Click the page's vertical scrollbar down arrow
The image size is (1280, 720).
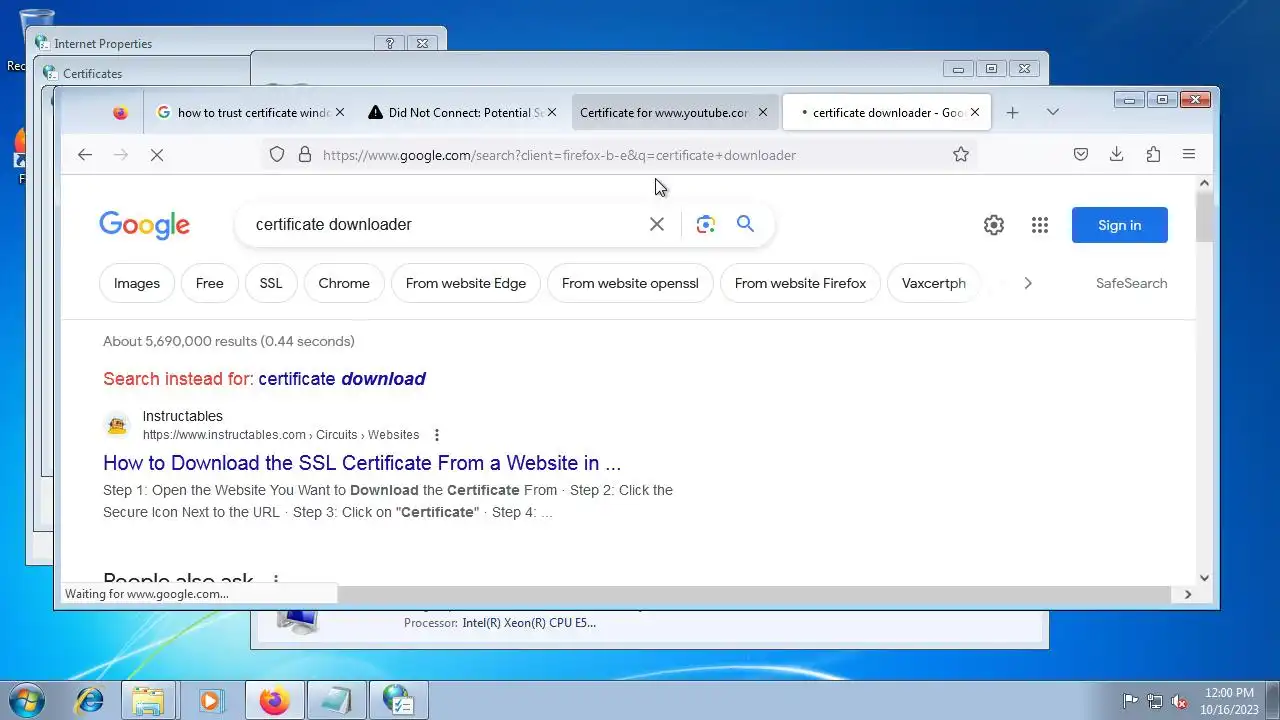[x=1204, y=577]
